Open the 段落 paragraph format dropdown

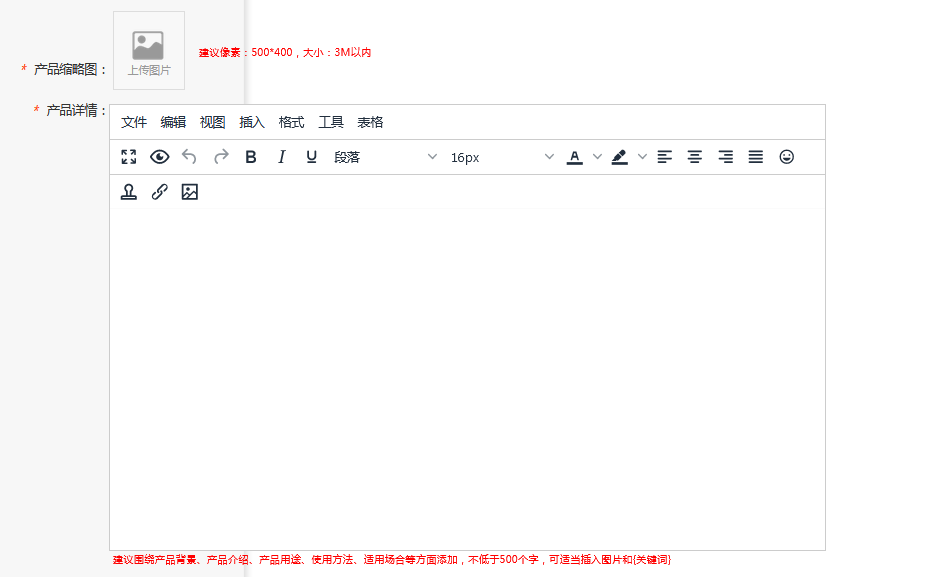pyautogui.click(x=385, y=157)
